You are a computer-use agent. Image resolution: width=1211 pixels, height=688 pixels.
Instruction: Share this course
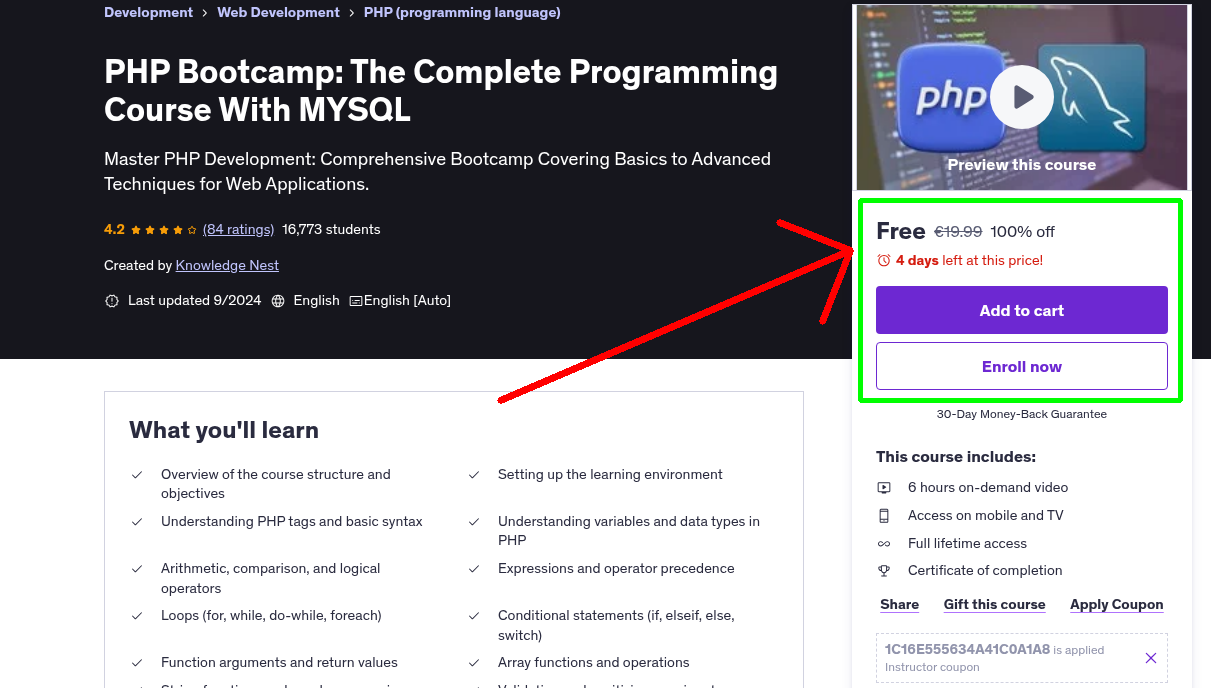coord(900,604)
